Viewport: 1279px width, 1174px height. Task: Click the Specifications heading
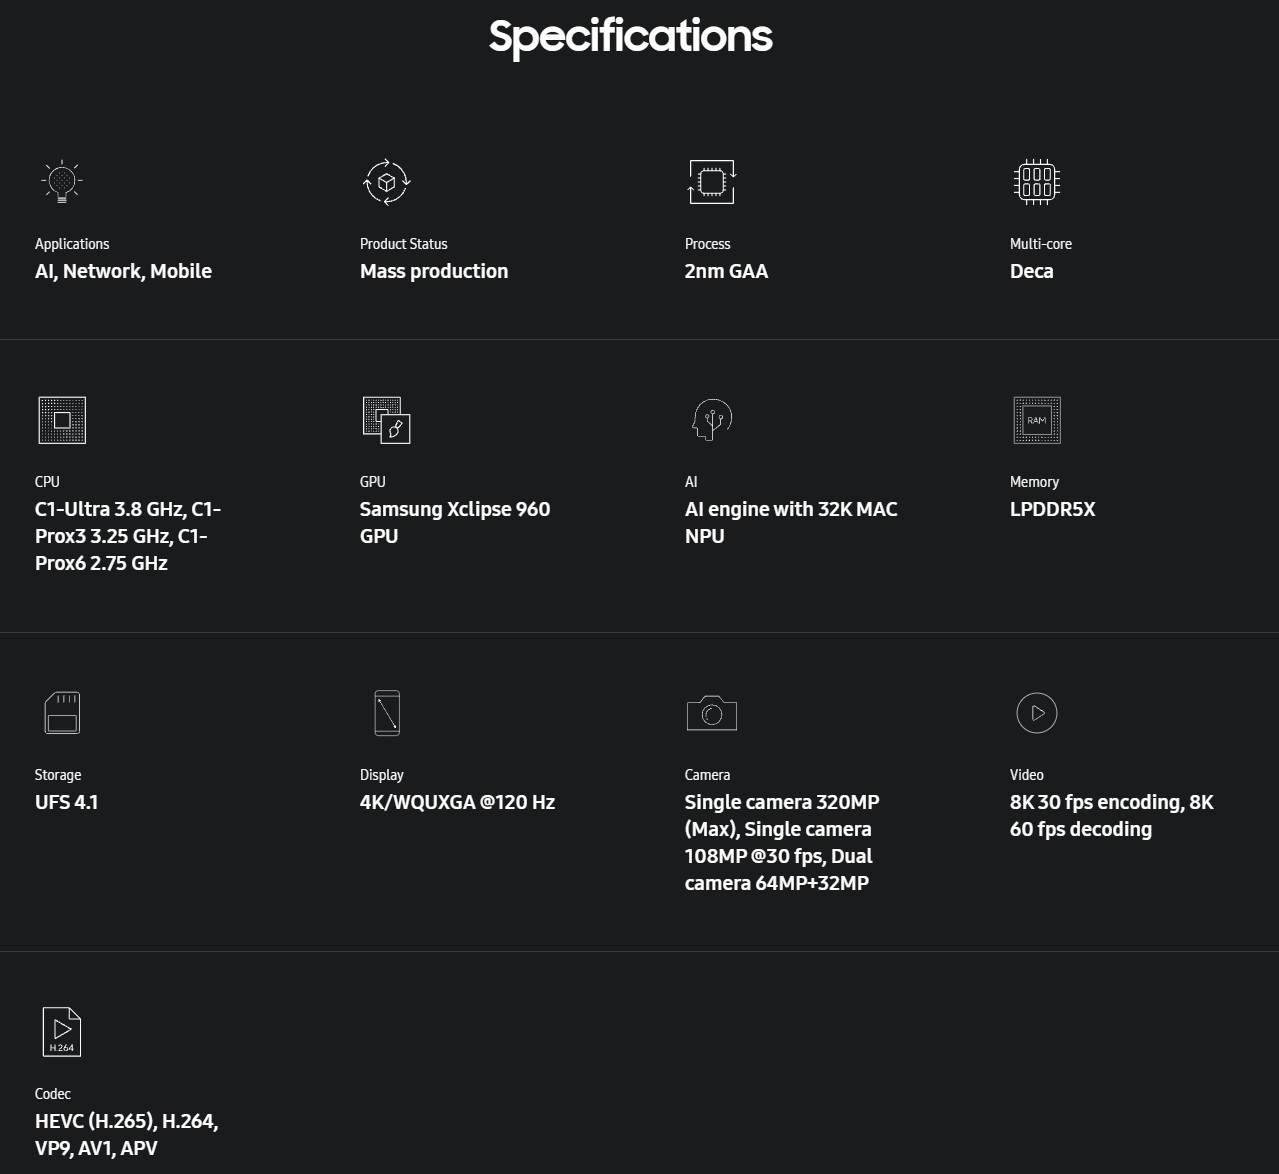(x=630, y=37)
